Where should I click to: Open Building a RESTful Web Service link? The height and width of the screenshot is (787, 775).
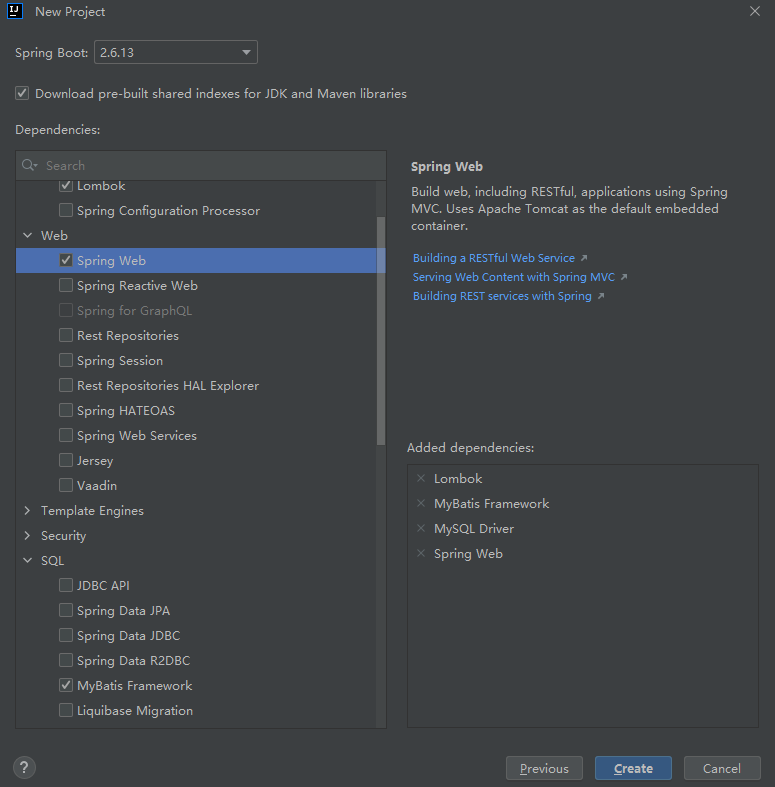click(494, 258)
